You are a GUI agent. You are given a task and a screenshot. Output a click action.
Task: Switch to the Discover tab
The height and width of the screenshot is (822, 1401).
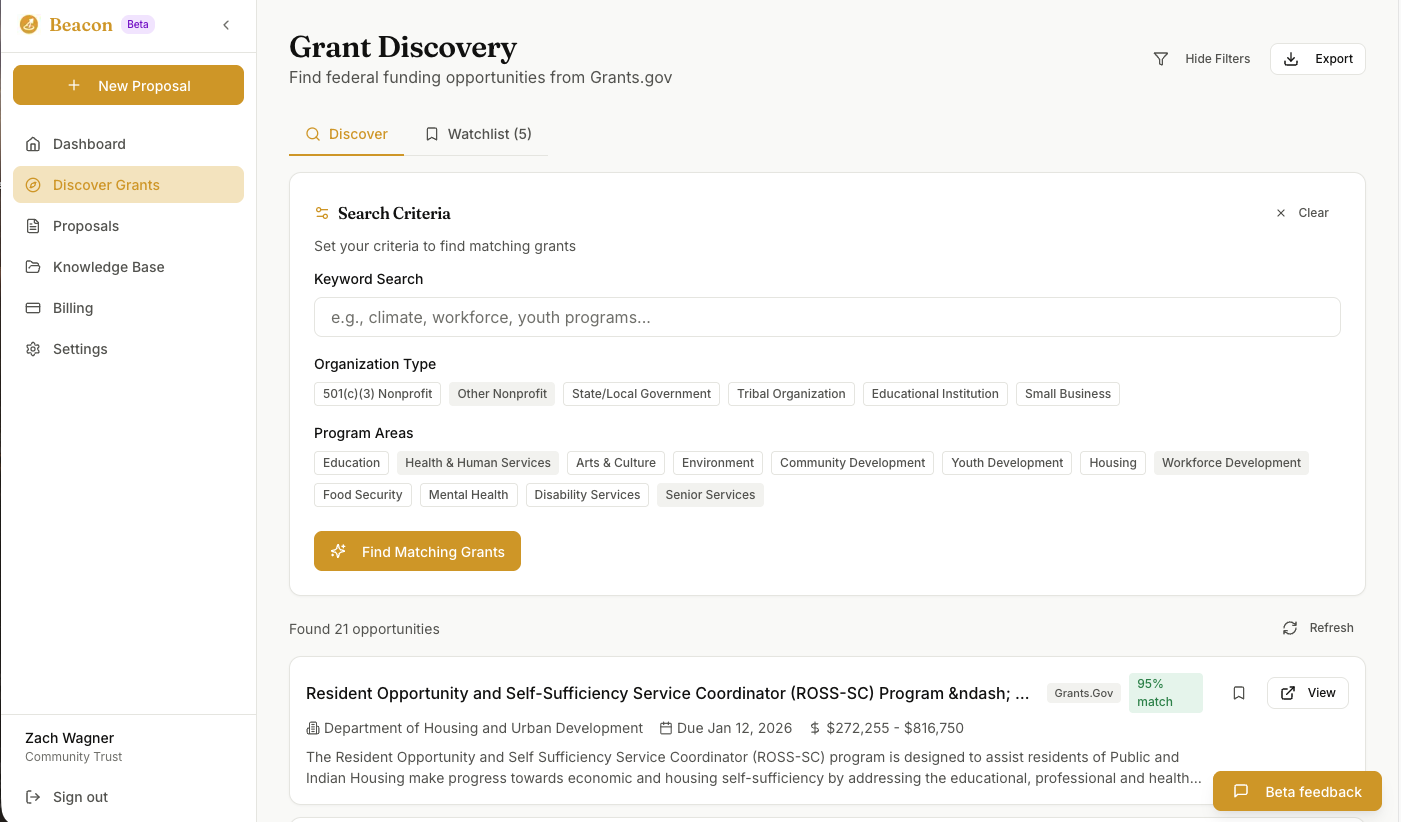pyautogui.click(x=346, y=134)
